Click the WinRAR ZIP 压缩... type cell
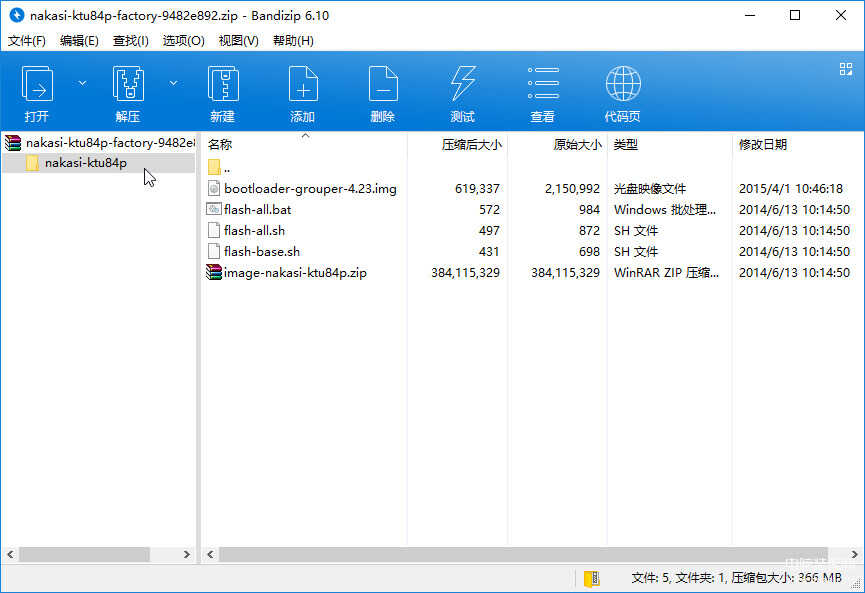 [666, 273]
